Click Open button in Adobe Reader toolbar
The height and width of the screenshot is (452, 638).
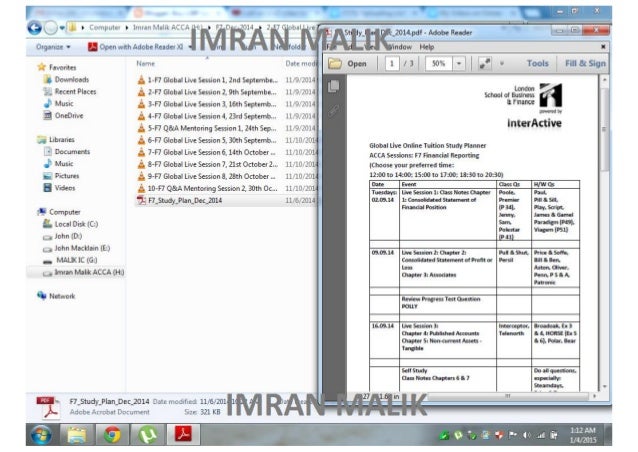(348, 64)
